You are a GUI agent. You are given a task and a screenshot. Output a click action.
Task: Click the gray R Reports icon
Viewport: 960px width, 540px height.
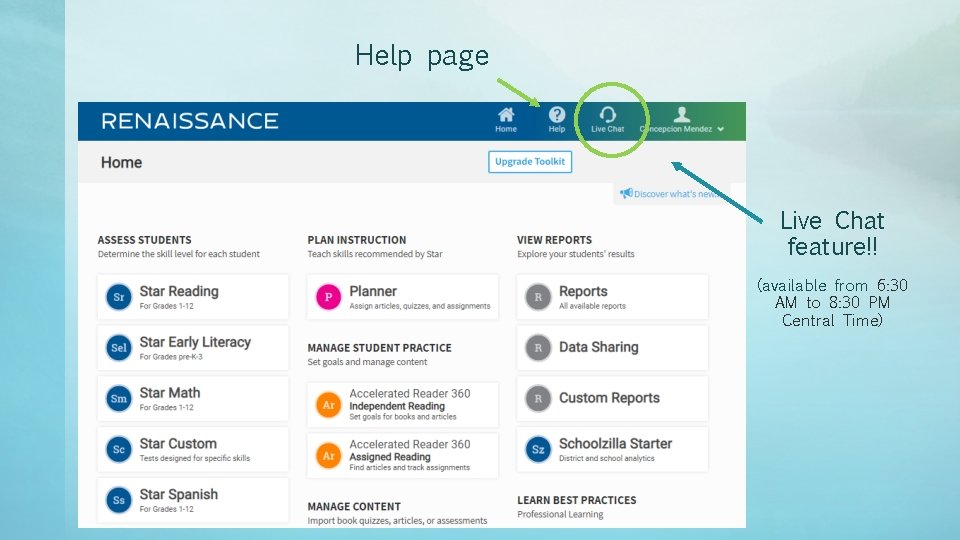tap(538, 297)
